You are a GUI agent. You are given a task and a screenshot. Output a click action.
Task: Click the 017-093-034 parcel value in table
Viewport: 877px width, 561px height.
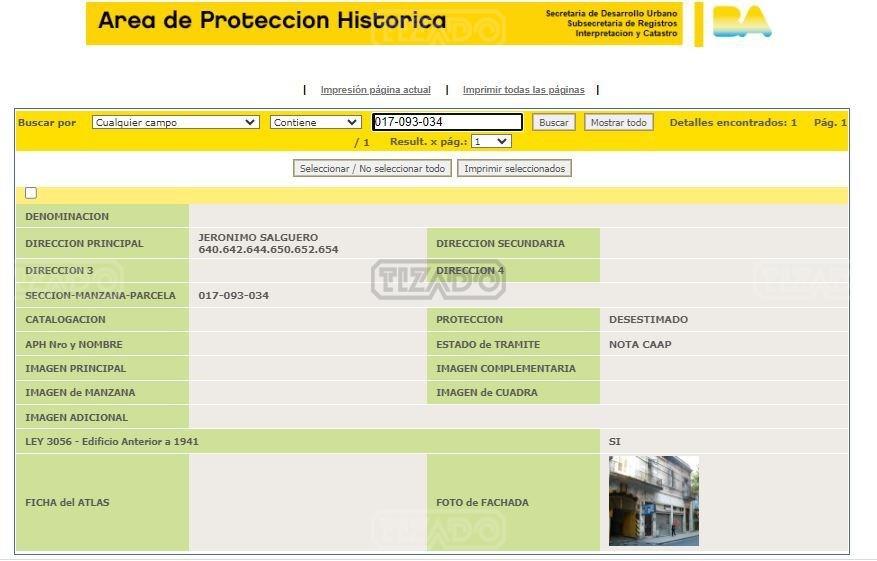tap(233, 296)
